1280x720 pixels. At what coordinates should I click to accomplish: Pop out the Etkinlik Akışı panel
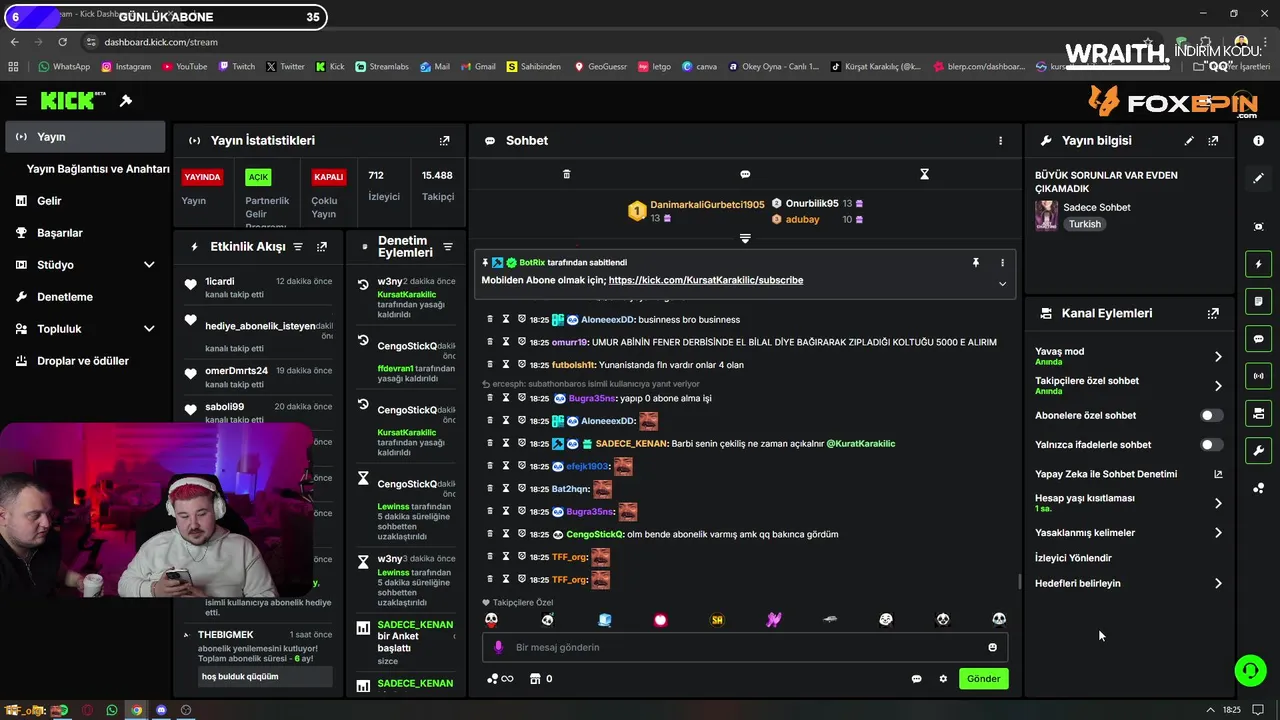tap(322, 246)
